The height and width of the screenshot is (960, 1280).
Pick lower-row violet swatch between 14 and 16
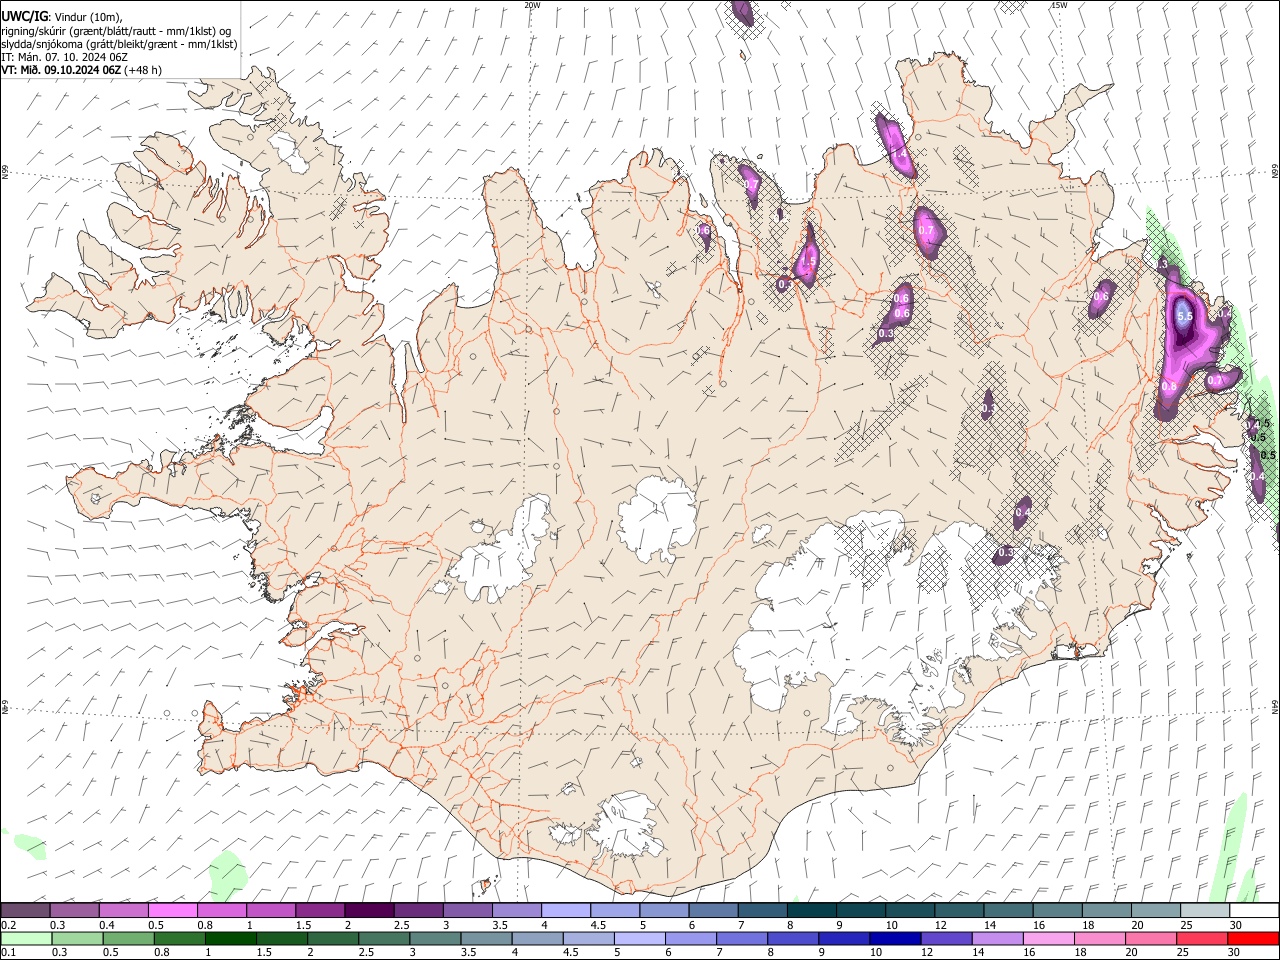pyautogui.click(x=998, y=938)
